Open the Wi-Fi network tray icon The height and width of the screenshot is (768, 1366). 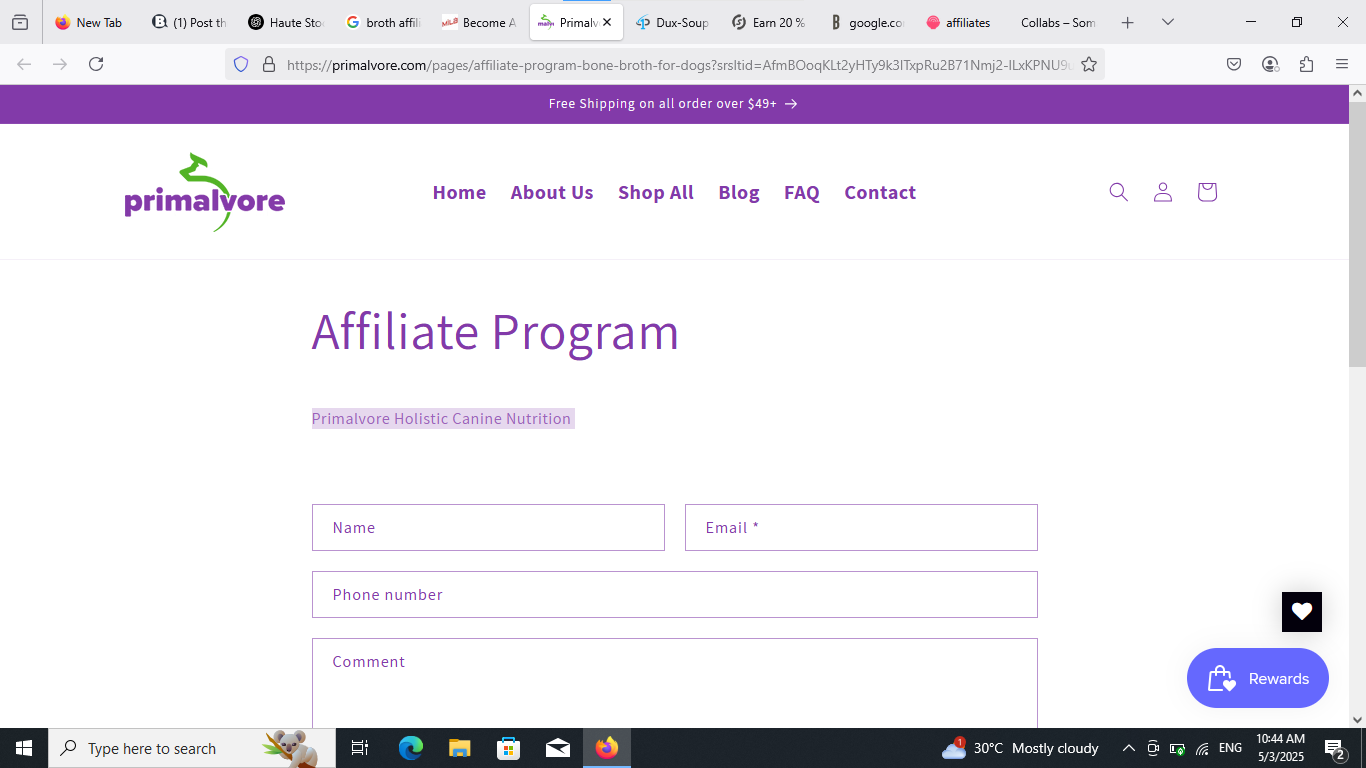click(x=1202, y=748)
